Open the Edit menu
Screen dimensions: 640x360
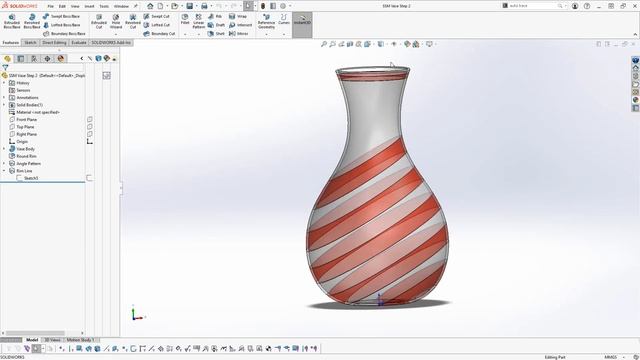coord(62,6)
